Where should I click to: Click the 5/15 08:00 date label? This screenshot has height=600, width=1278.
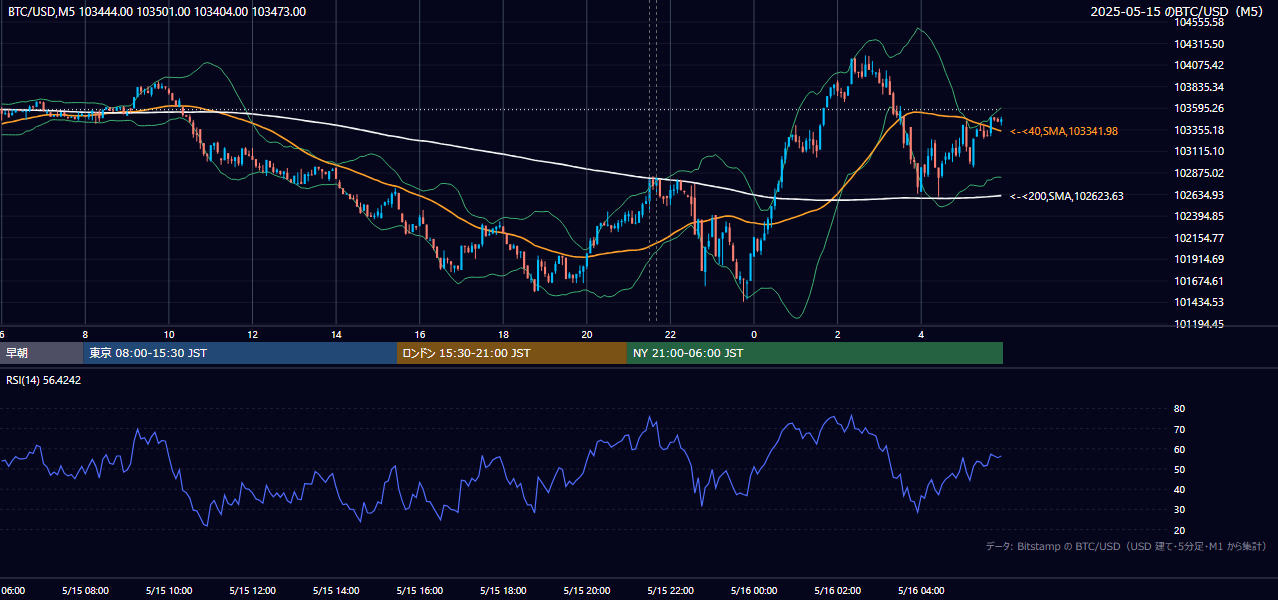[85, 591]
